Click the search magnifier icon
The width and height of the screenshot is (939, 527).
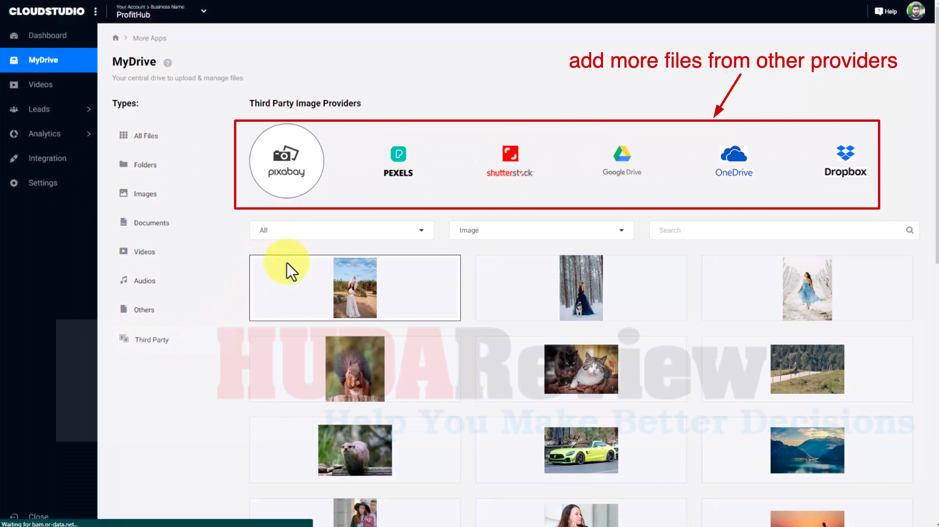[x=909, y=230]
